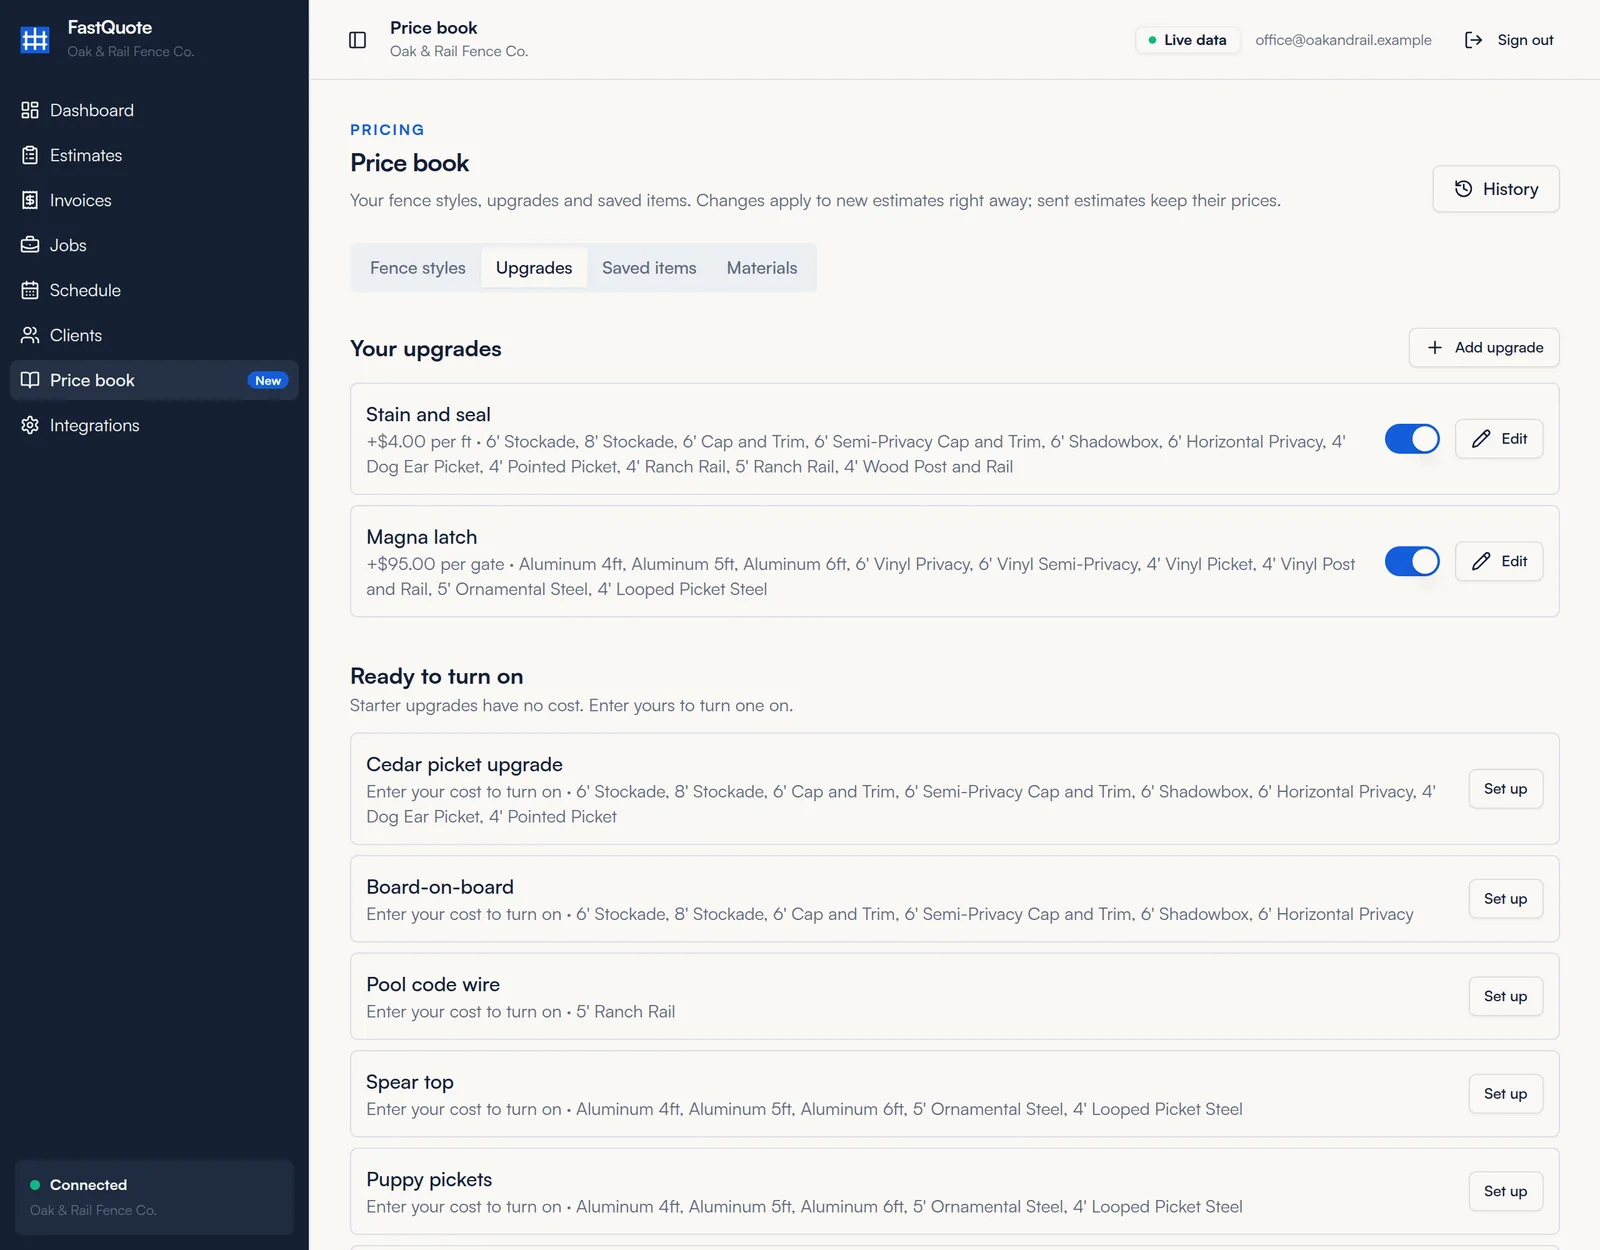Click the Ready to turn on heading
Viewport: 1600px width, 1250px height.
436,676
